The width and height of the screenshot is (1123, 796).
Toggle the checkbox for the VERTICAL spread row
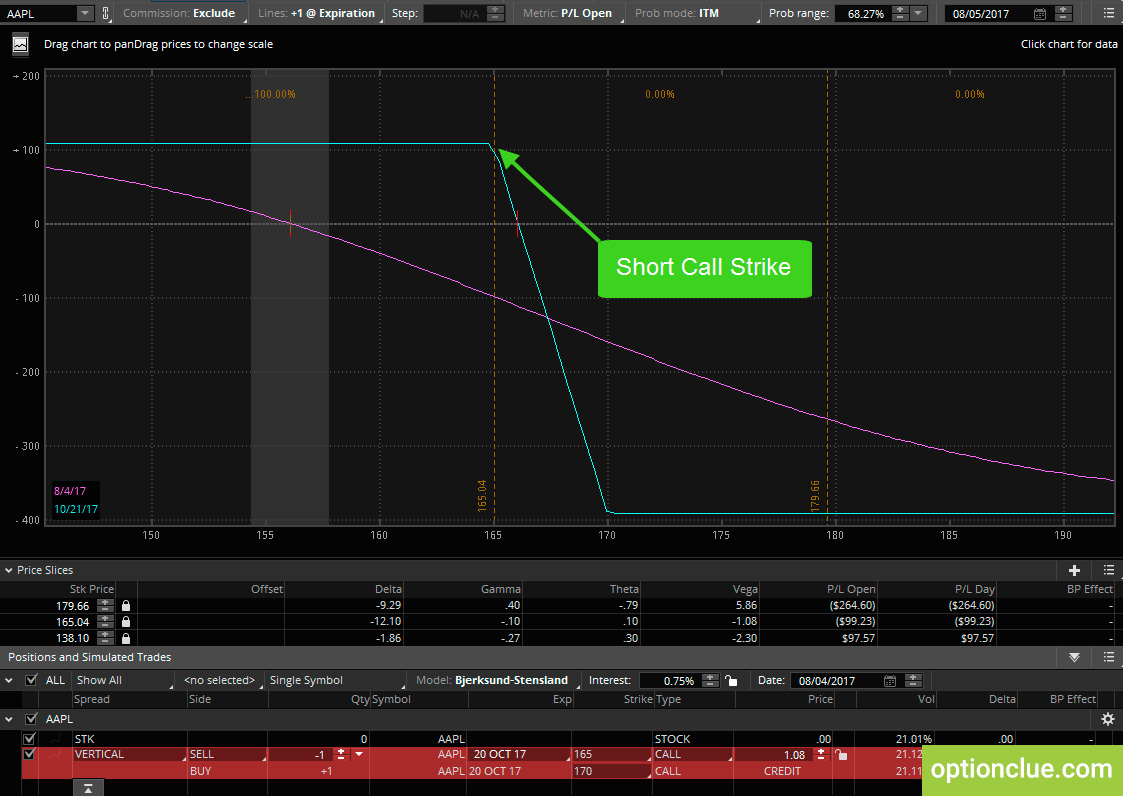pyautogui.click(x=29, y=754)
